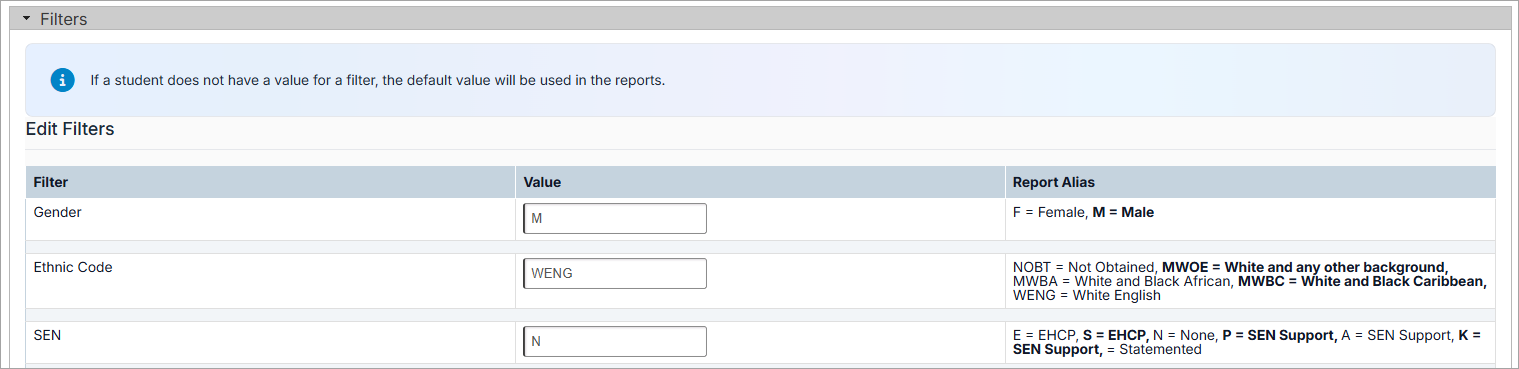Screen dimensions: 1519x369
Task: Edit the Gender value field
Action: 615,218
